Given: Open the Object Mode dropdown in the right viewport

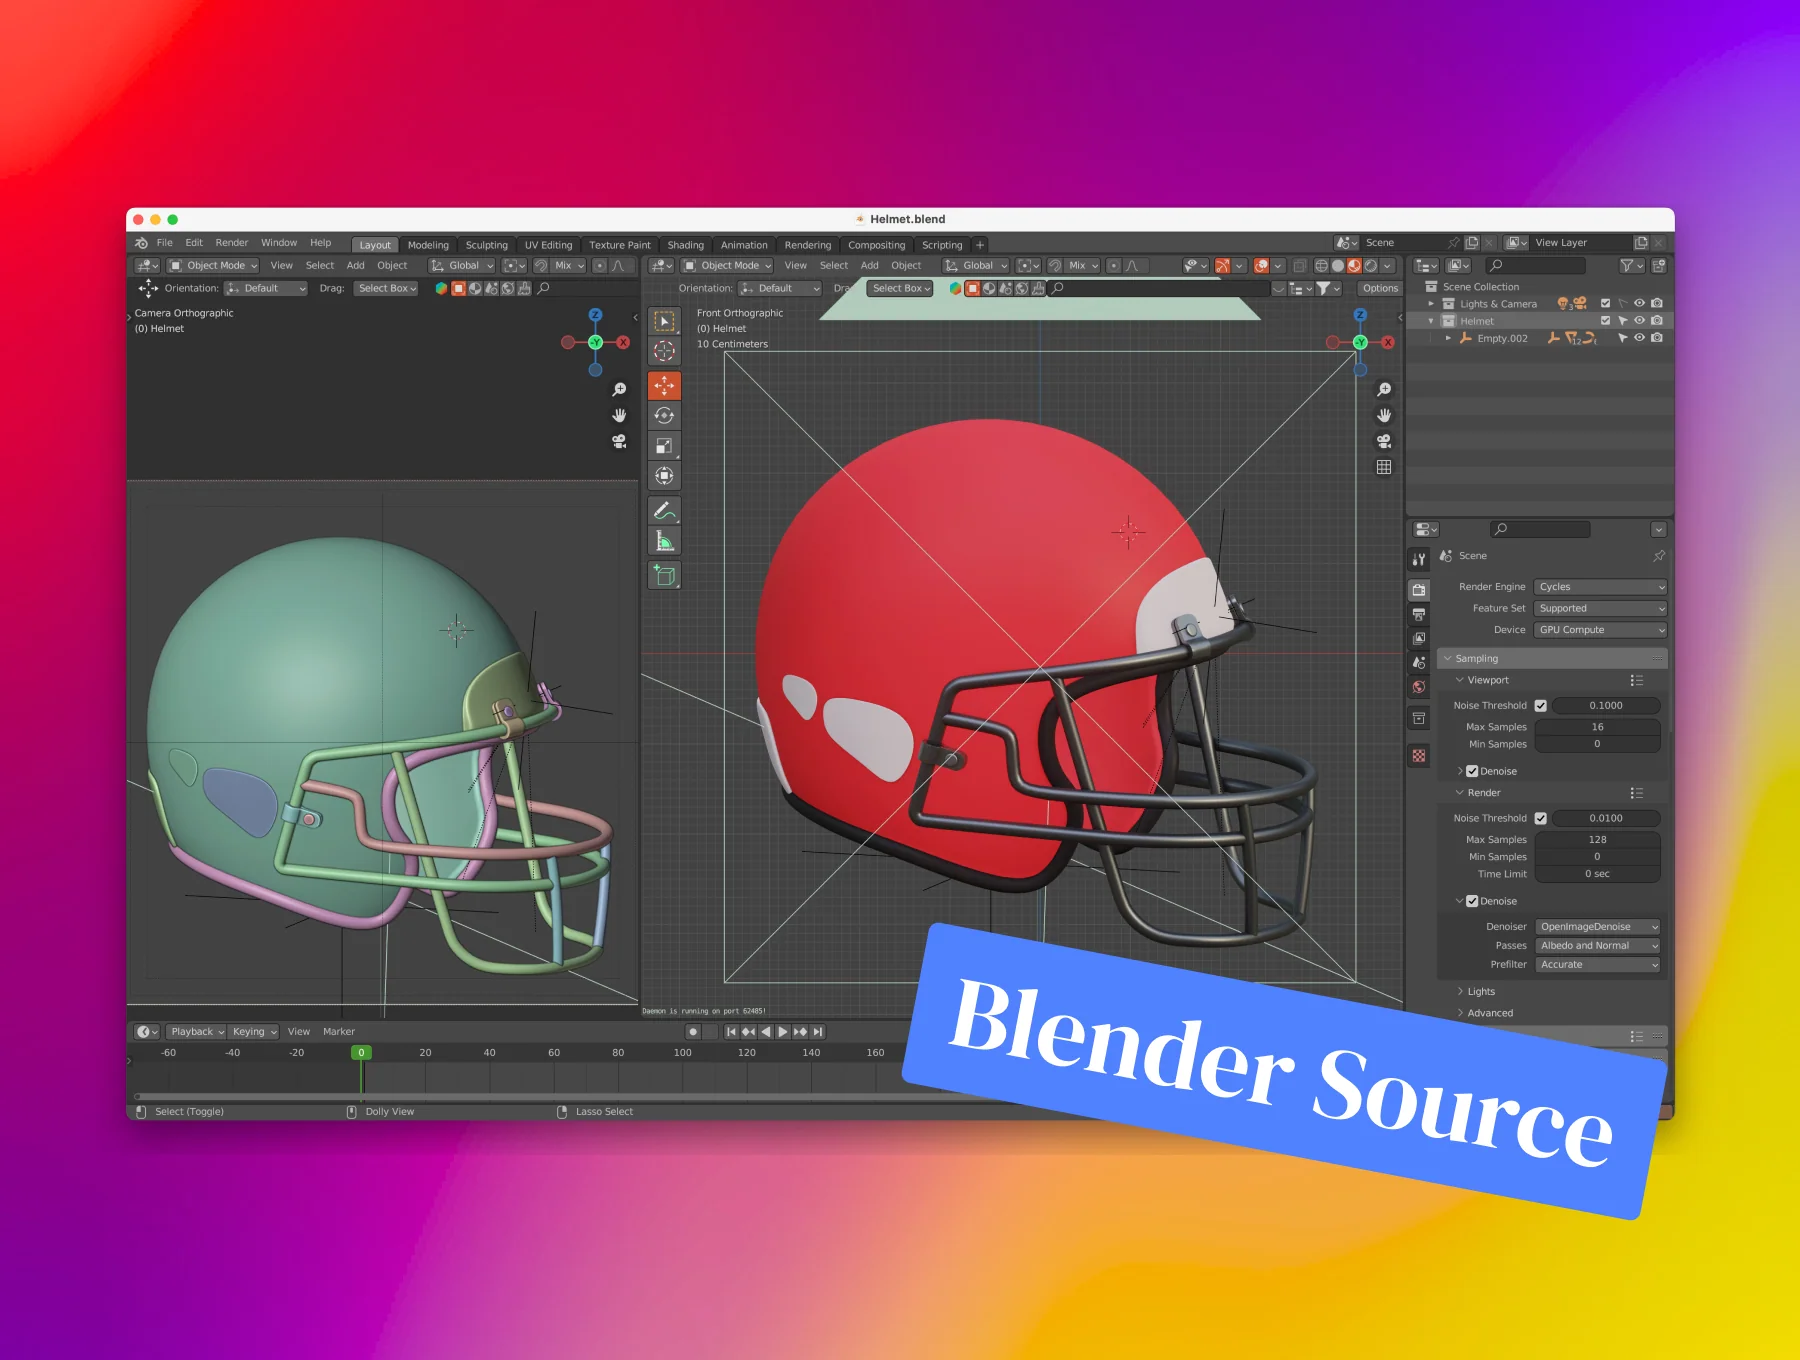Looking at the screenshot, I should tap(728, 266).
